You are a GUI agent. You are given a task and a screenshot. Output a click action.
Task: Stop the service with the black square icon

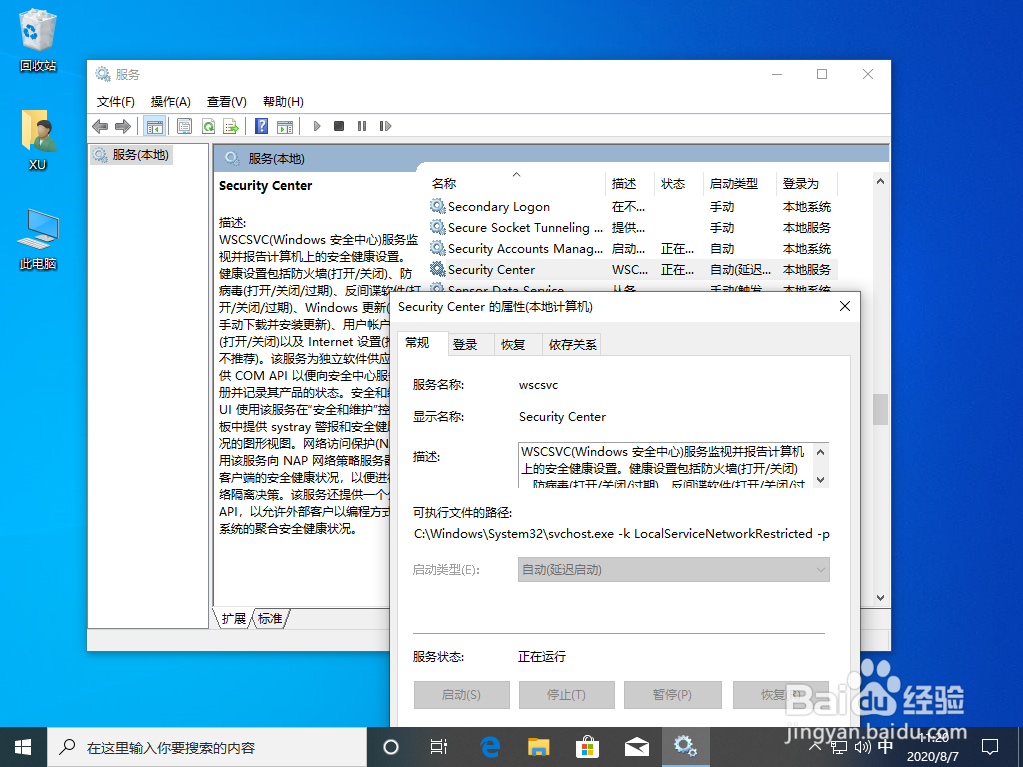[339, 126]
